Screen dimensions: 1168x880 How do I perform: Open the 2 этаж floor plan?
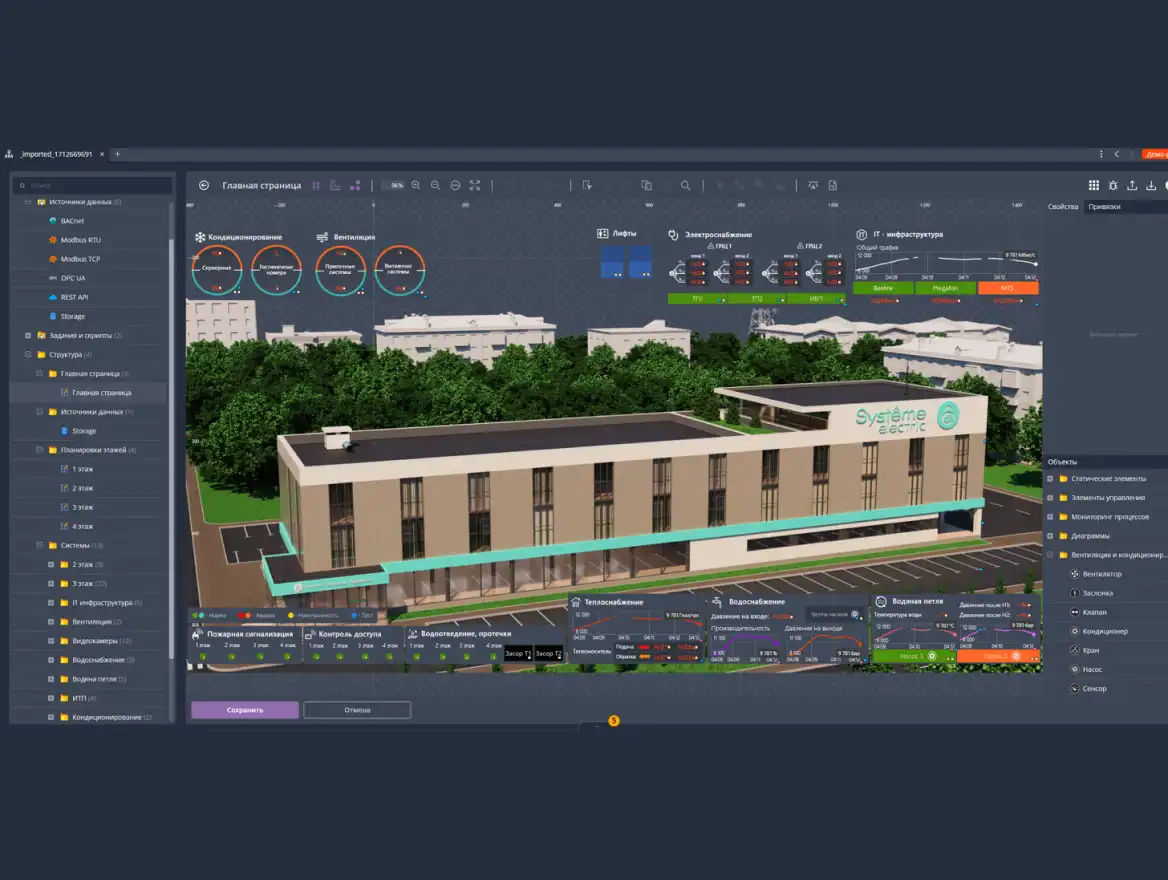click(x=82, y=488)
